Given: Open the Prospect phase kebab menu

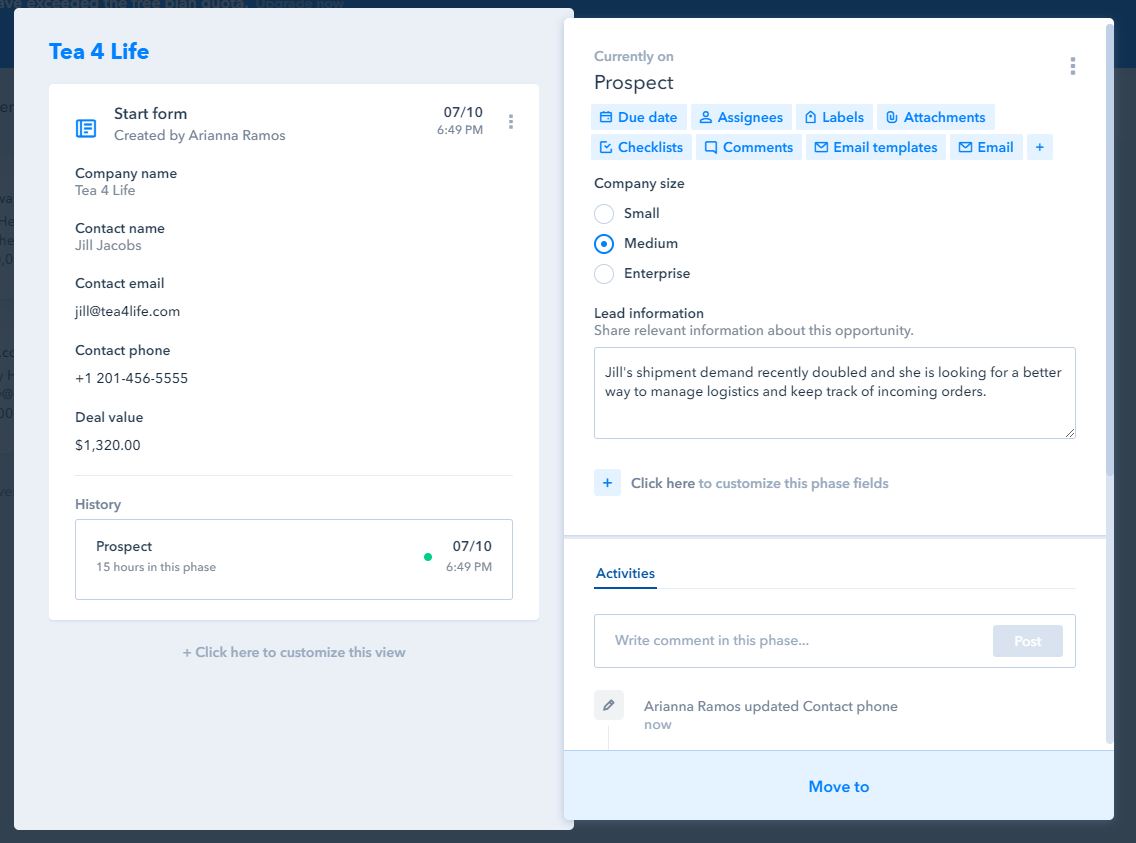Looking at the screenshot, I should [x=1072, y=66].
